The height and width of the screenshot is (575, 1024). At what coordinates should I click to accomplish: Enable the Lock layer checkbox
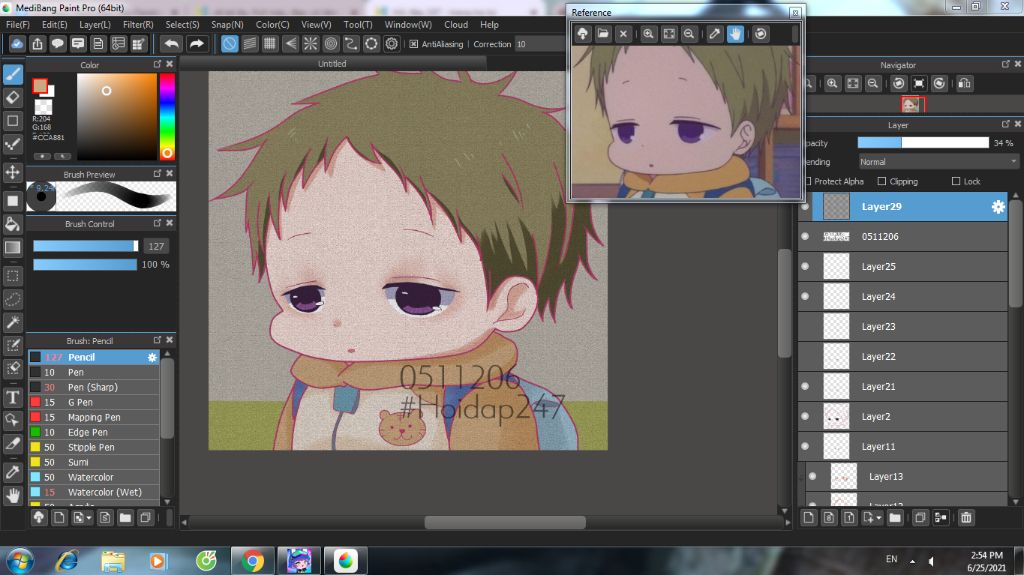click(956, 181)
